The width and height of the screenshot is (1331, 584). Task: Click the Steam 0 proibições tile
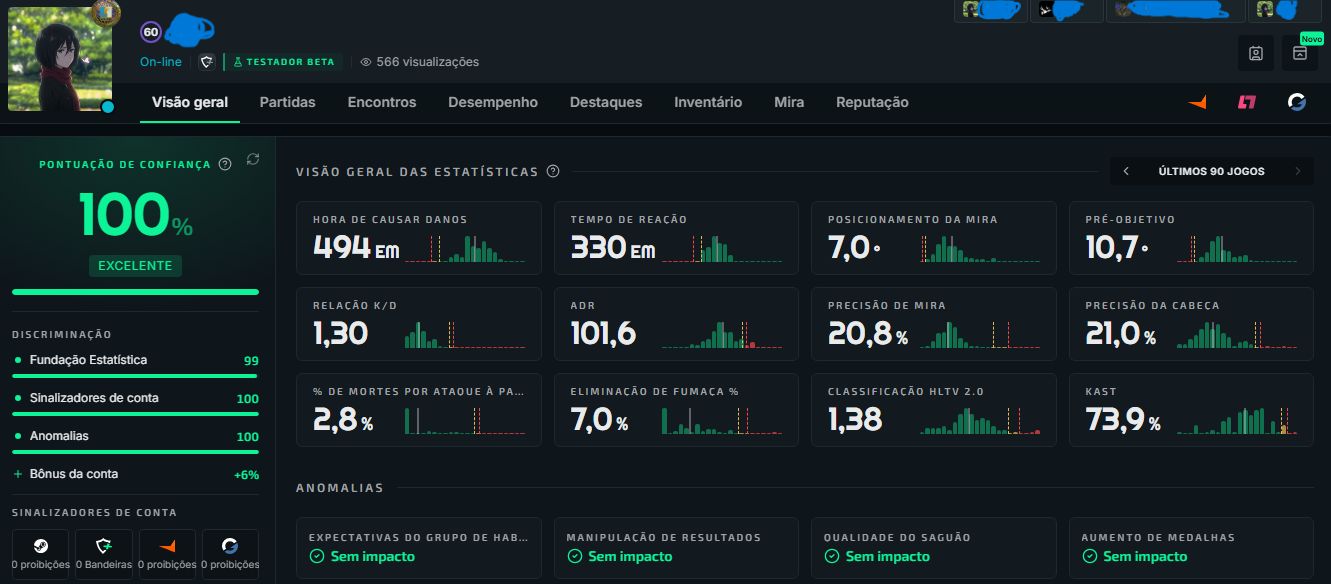click(x=40, y=554)
